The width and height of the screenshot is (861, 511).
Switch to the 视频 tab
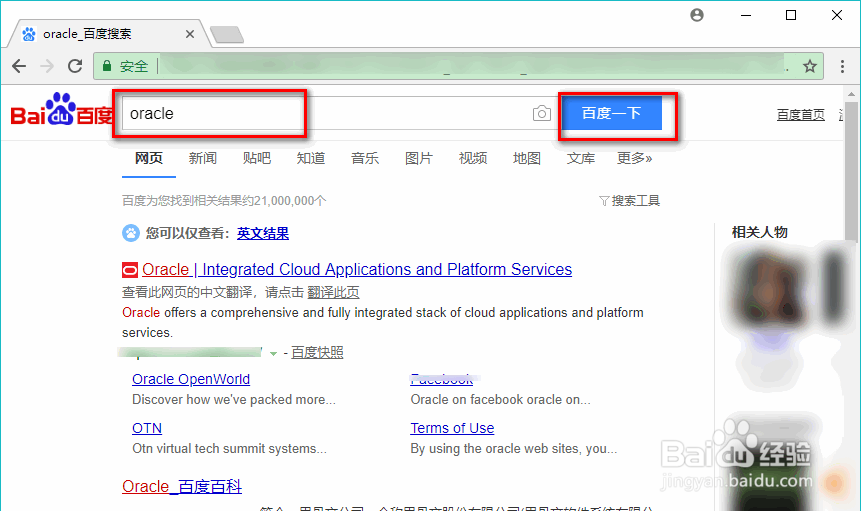473,158
